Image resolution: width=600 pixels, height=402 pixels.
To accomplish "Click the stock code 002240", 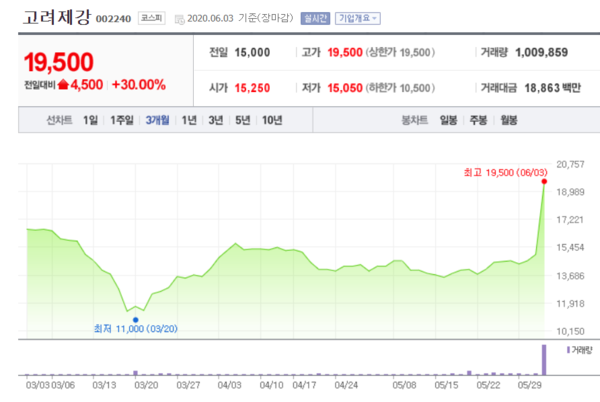I will point(113,19).
